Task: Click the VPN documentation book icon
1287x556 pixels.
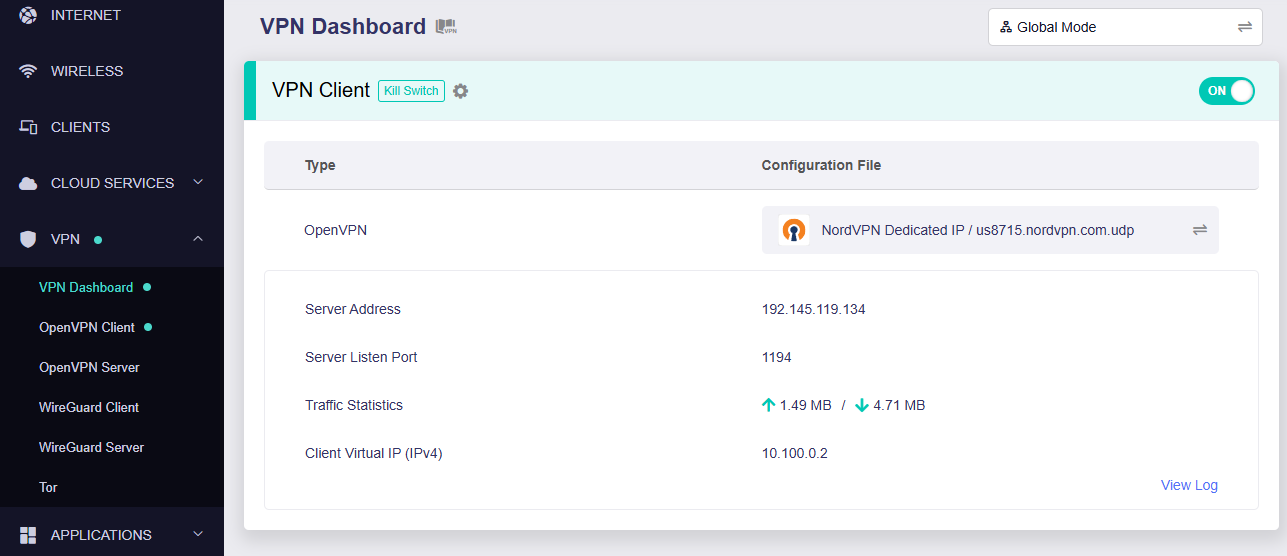Action: tap(446, 27)
